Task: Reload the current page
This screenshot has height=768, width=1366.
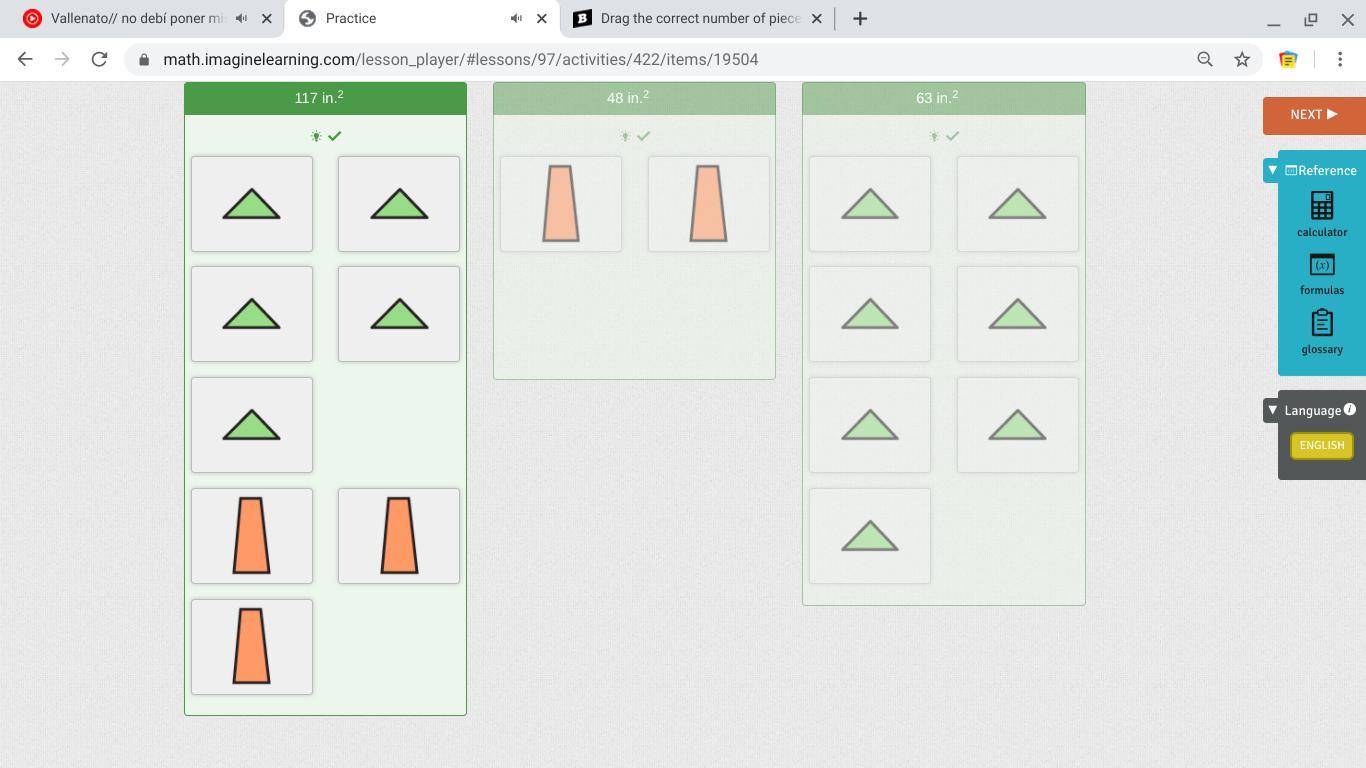Action: (x=99, y=60)
